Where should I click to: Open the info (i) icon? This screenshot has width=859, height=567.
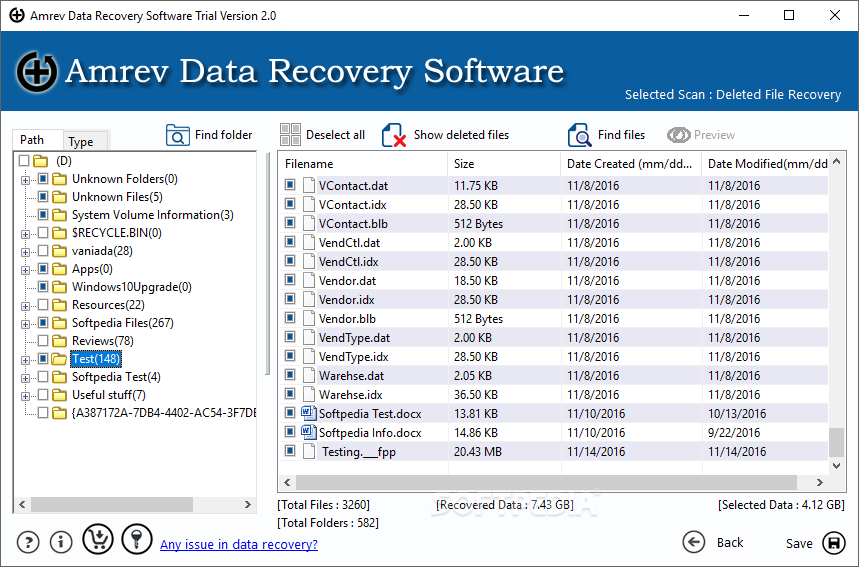pyautogui.click(x=61, y=542)
